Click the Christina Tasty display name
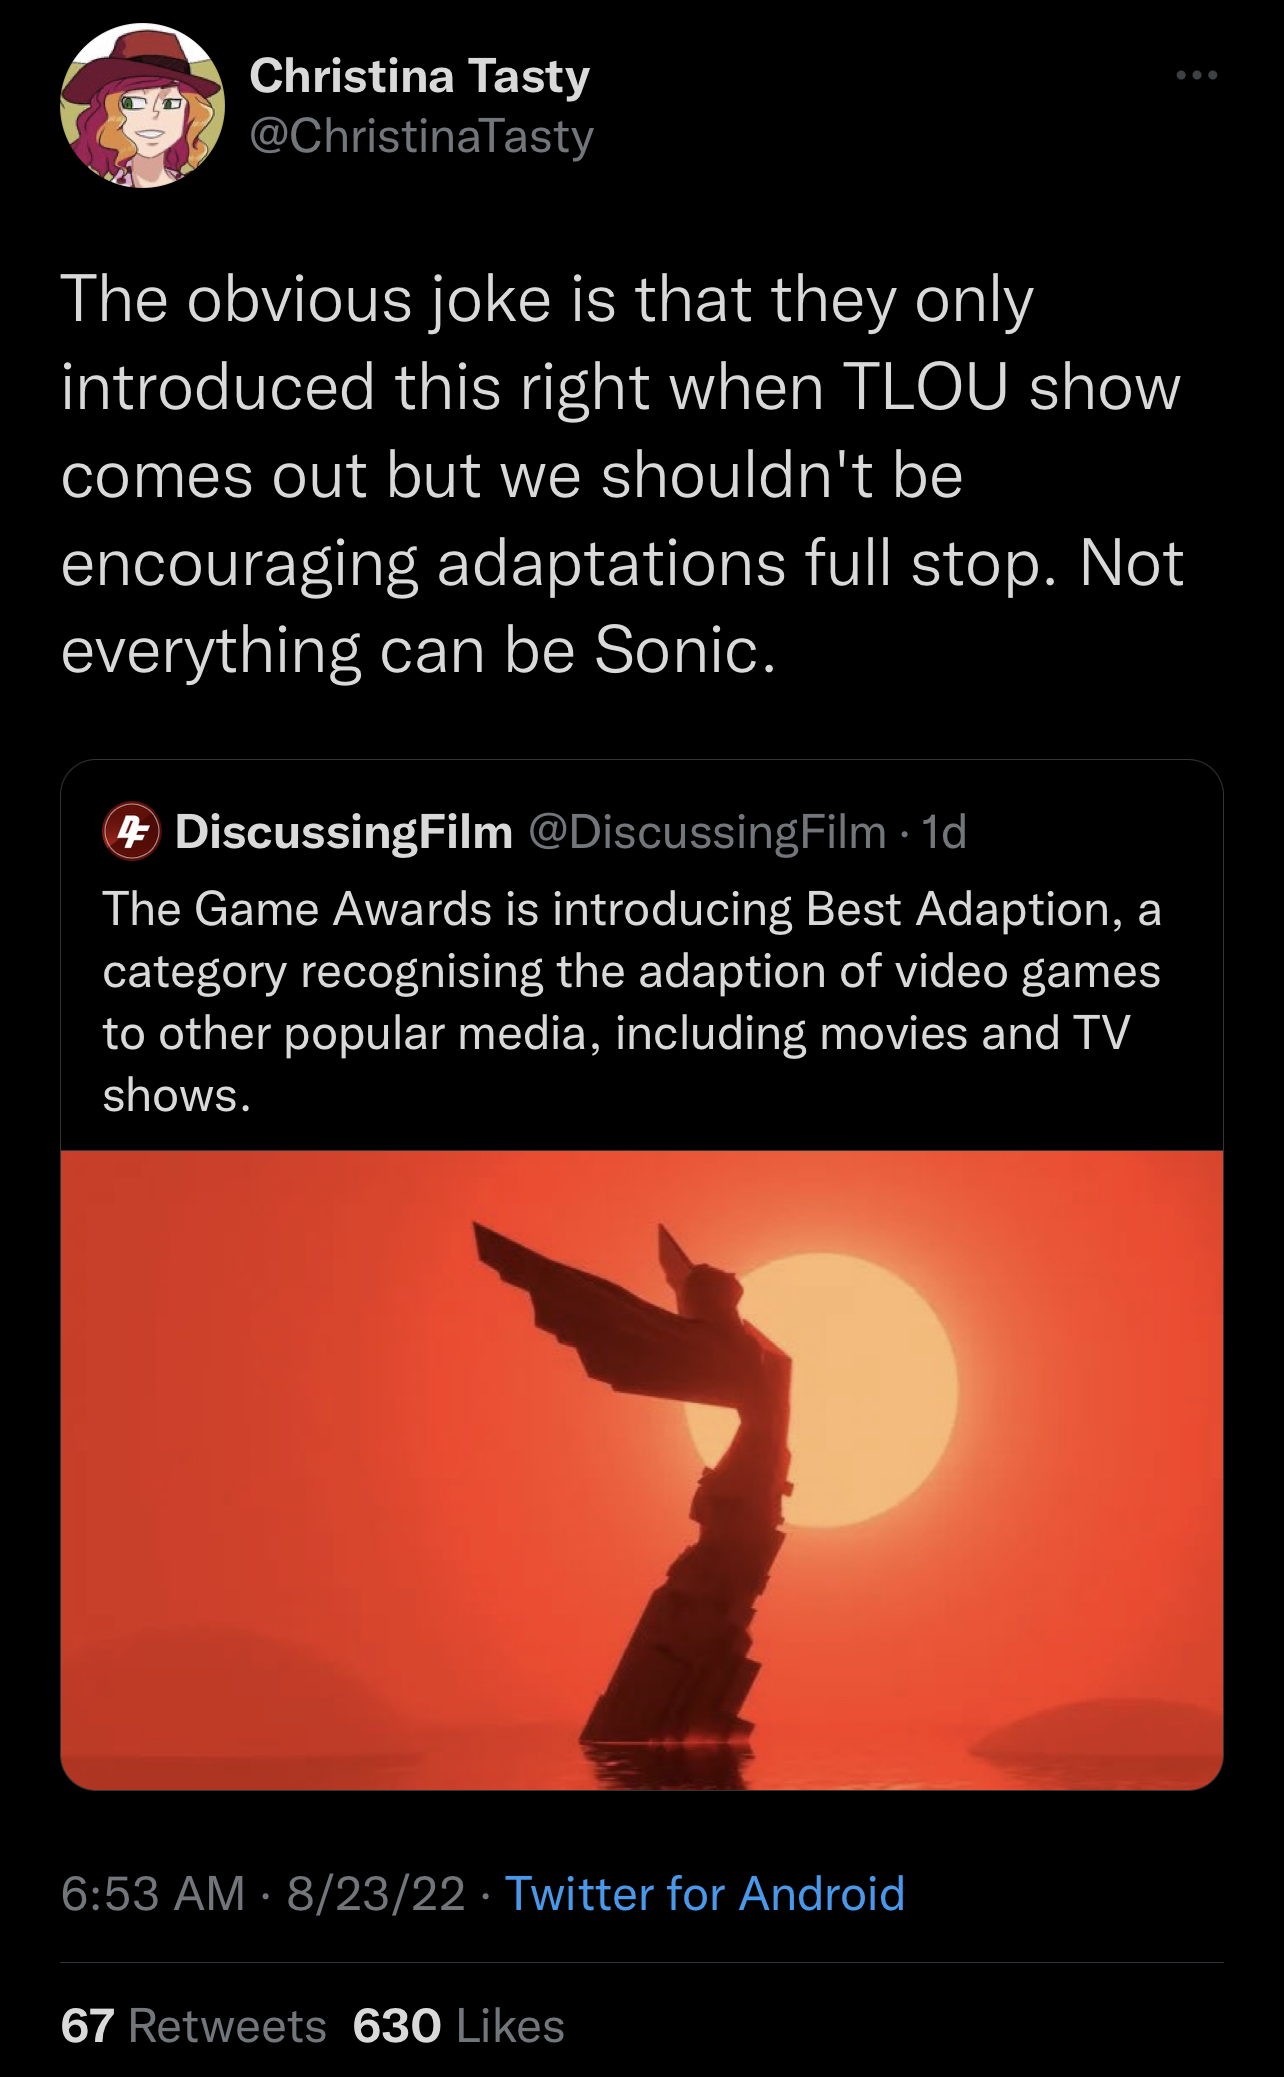The width and height of the screenshot is (1284, 2077). pos(419,76)
